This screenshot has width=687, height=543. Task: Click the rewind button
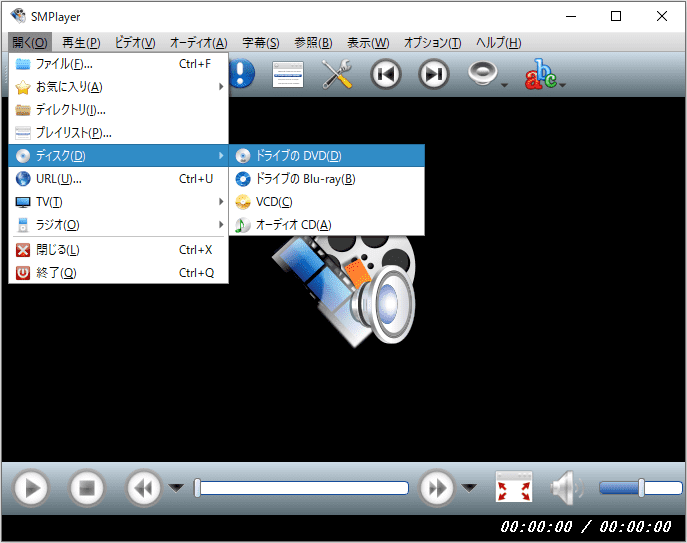coord(143,488)
